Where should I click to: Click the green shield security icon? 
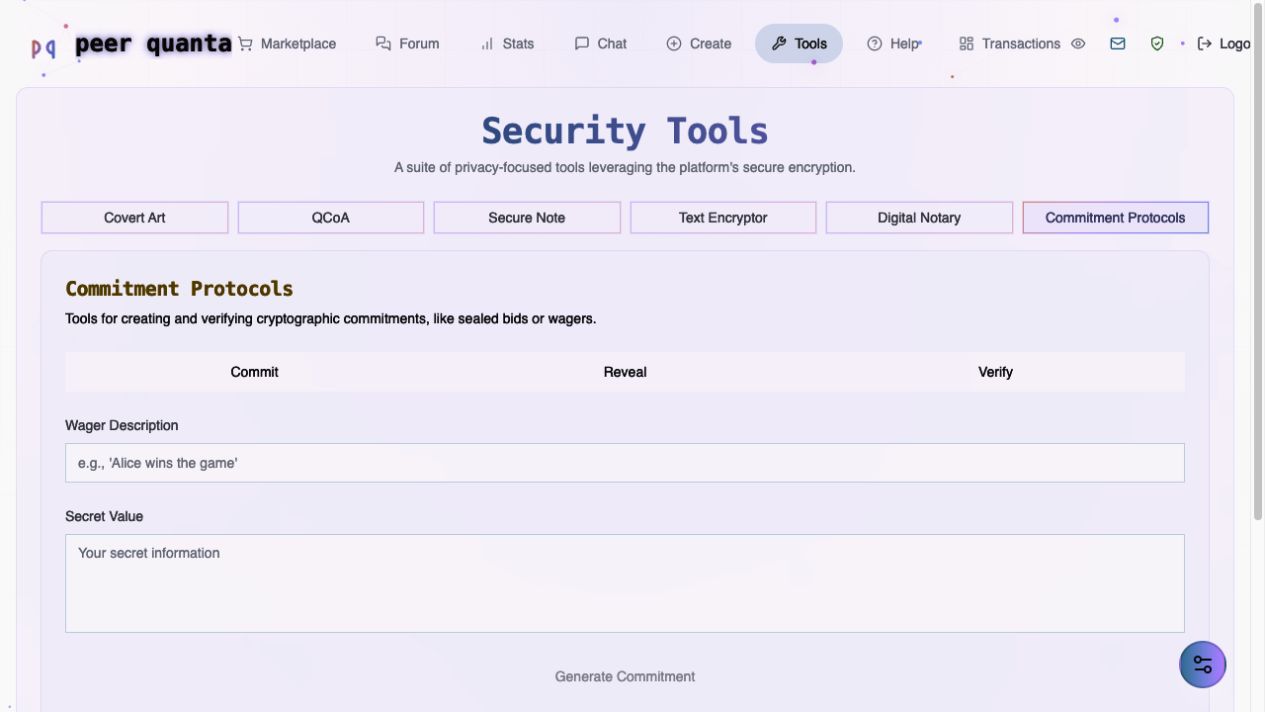[x=1157, y=44]
